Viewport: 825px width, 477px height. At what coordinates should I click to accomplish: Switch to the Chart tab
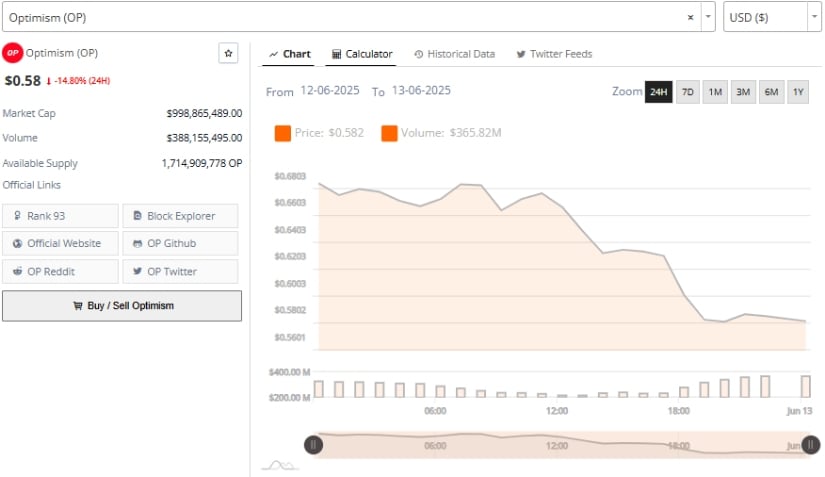(289, 54)
